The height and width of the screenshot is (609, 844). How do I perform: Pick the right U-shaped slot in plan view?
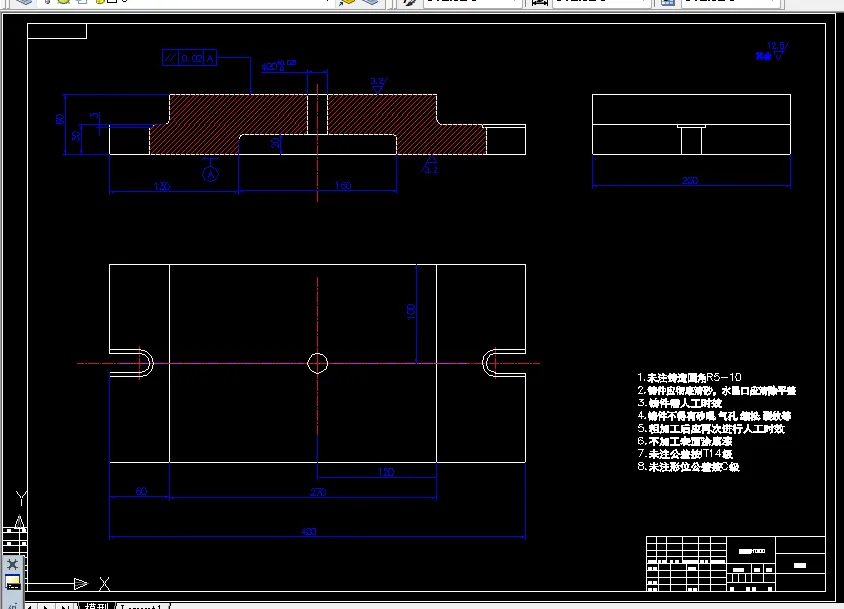coord(504,363)
